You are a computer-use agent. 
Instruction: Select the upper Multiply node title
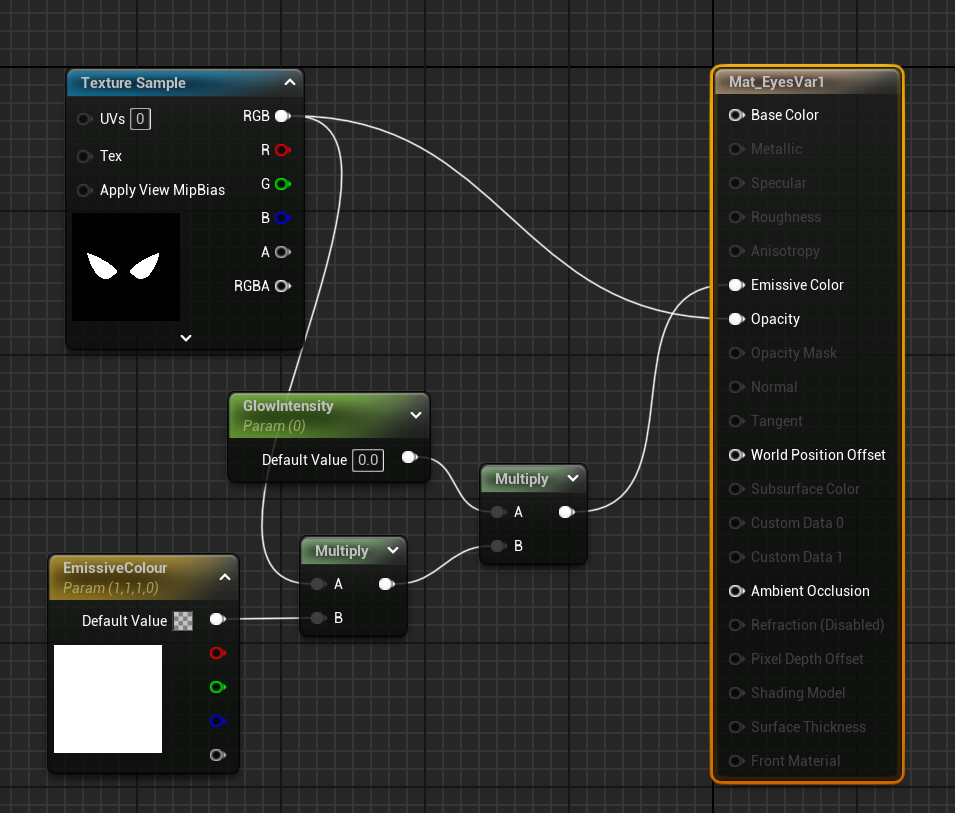(x=521, y=479)
